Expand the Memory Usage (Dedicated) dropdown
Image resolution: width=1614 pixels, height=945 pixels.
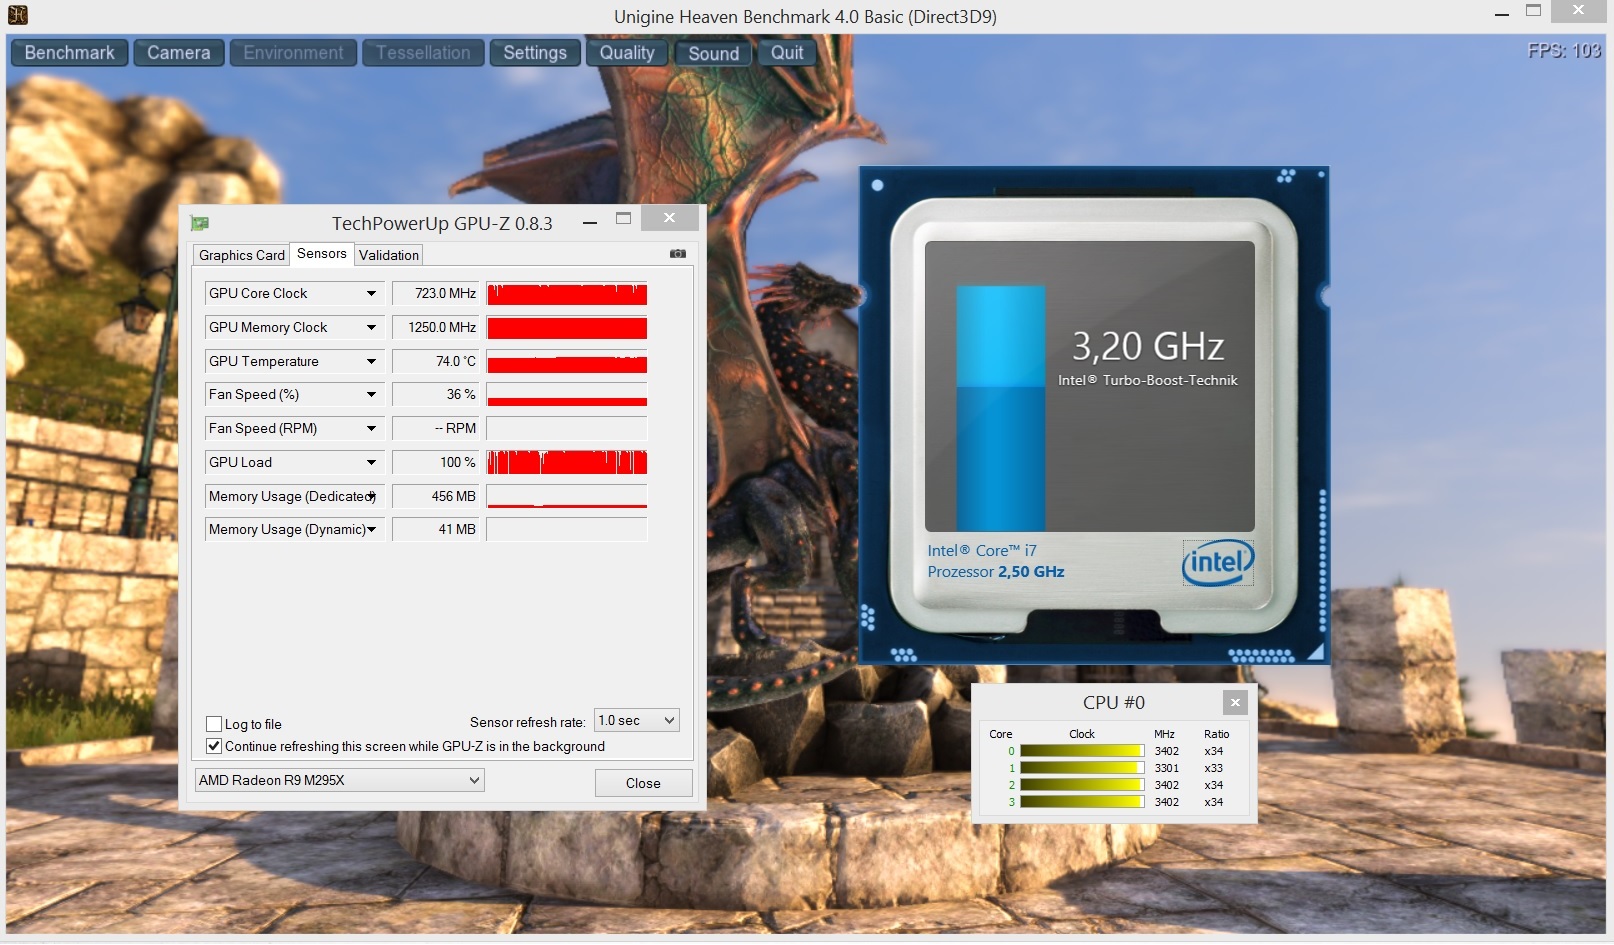[371, 496]
